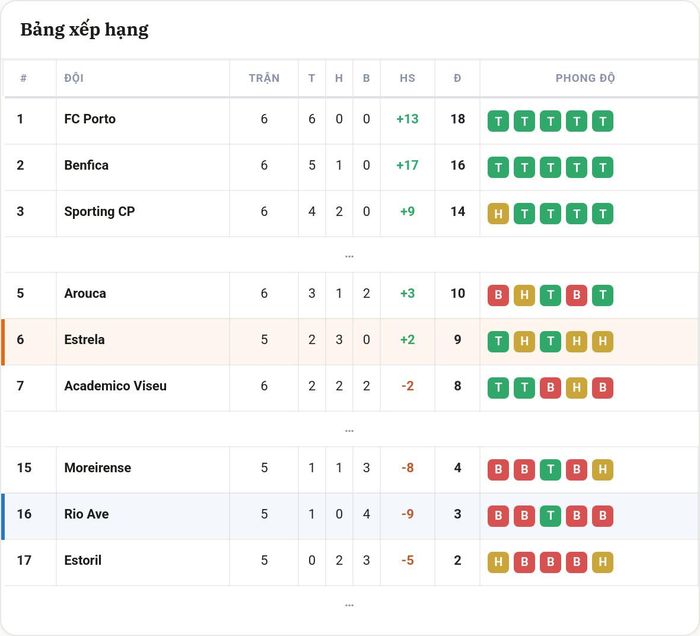Select the highlighted Rio Ave row
This screenshot has width=700, height=636.
tap(350, 516)
